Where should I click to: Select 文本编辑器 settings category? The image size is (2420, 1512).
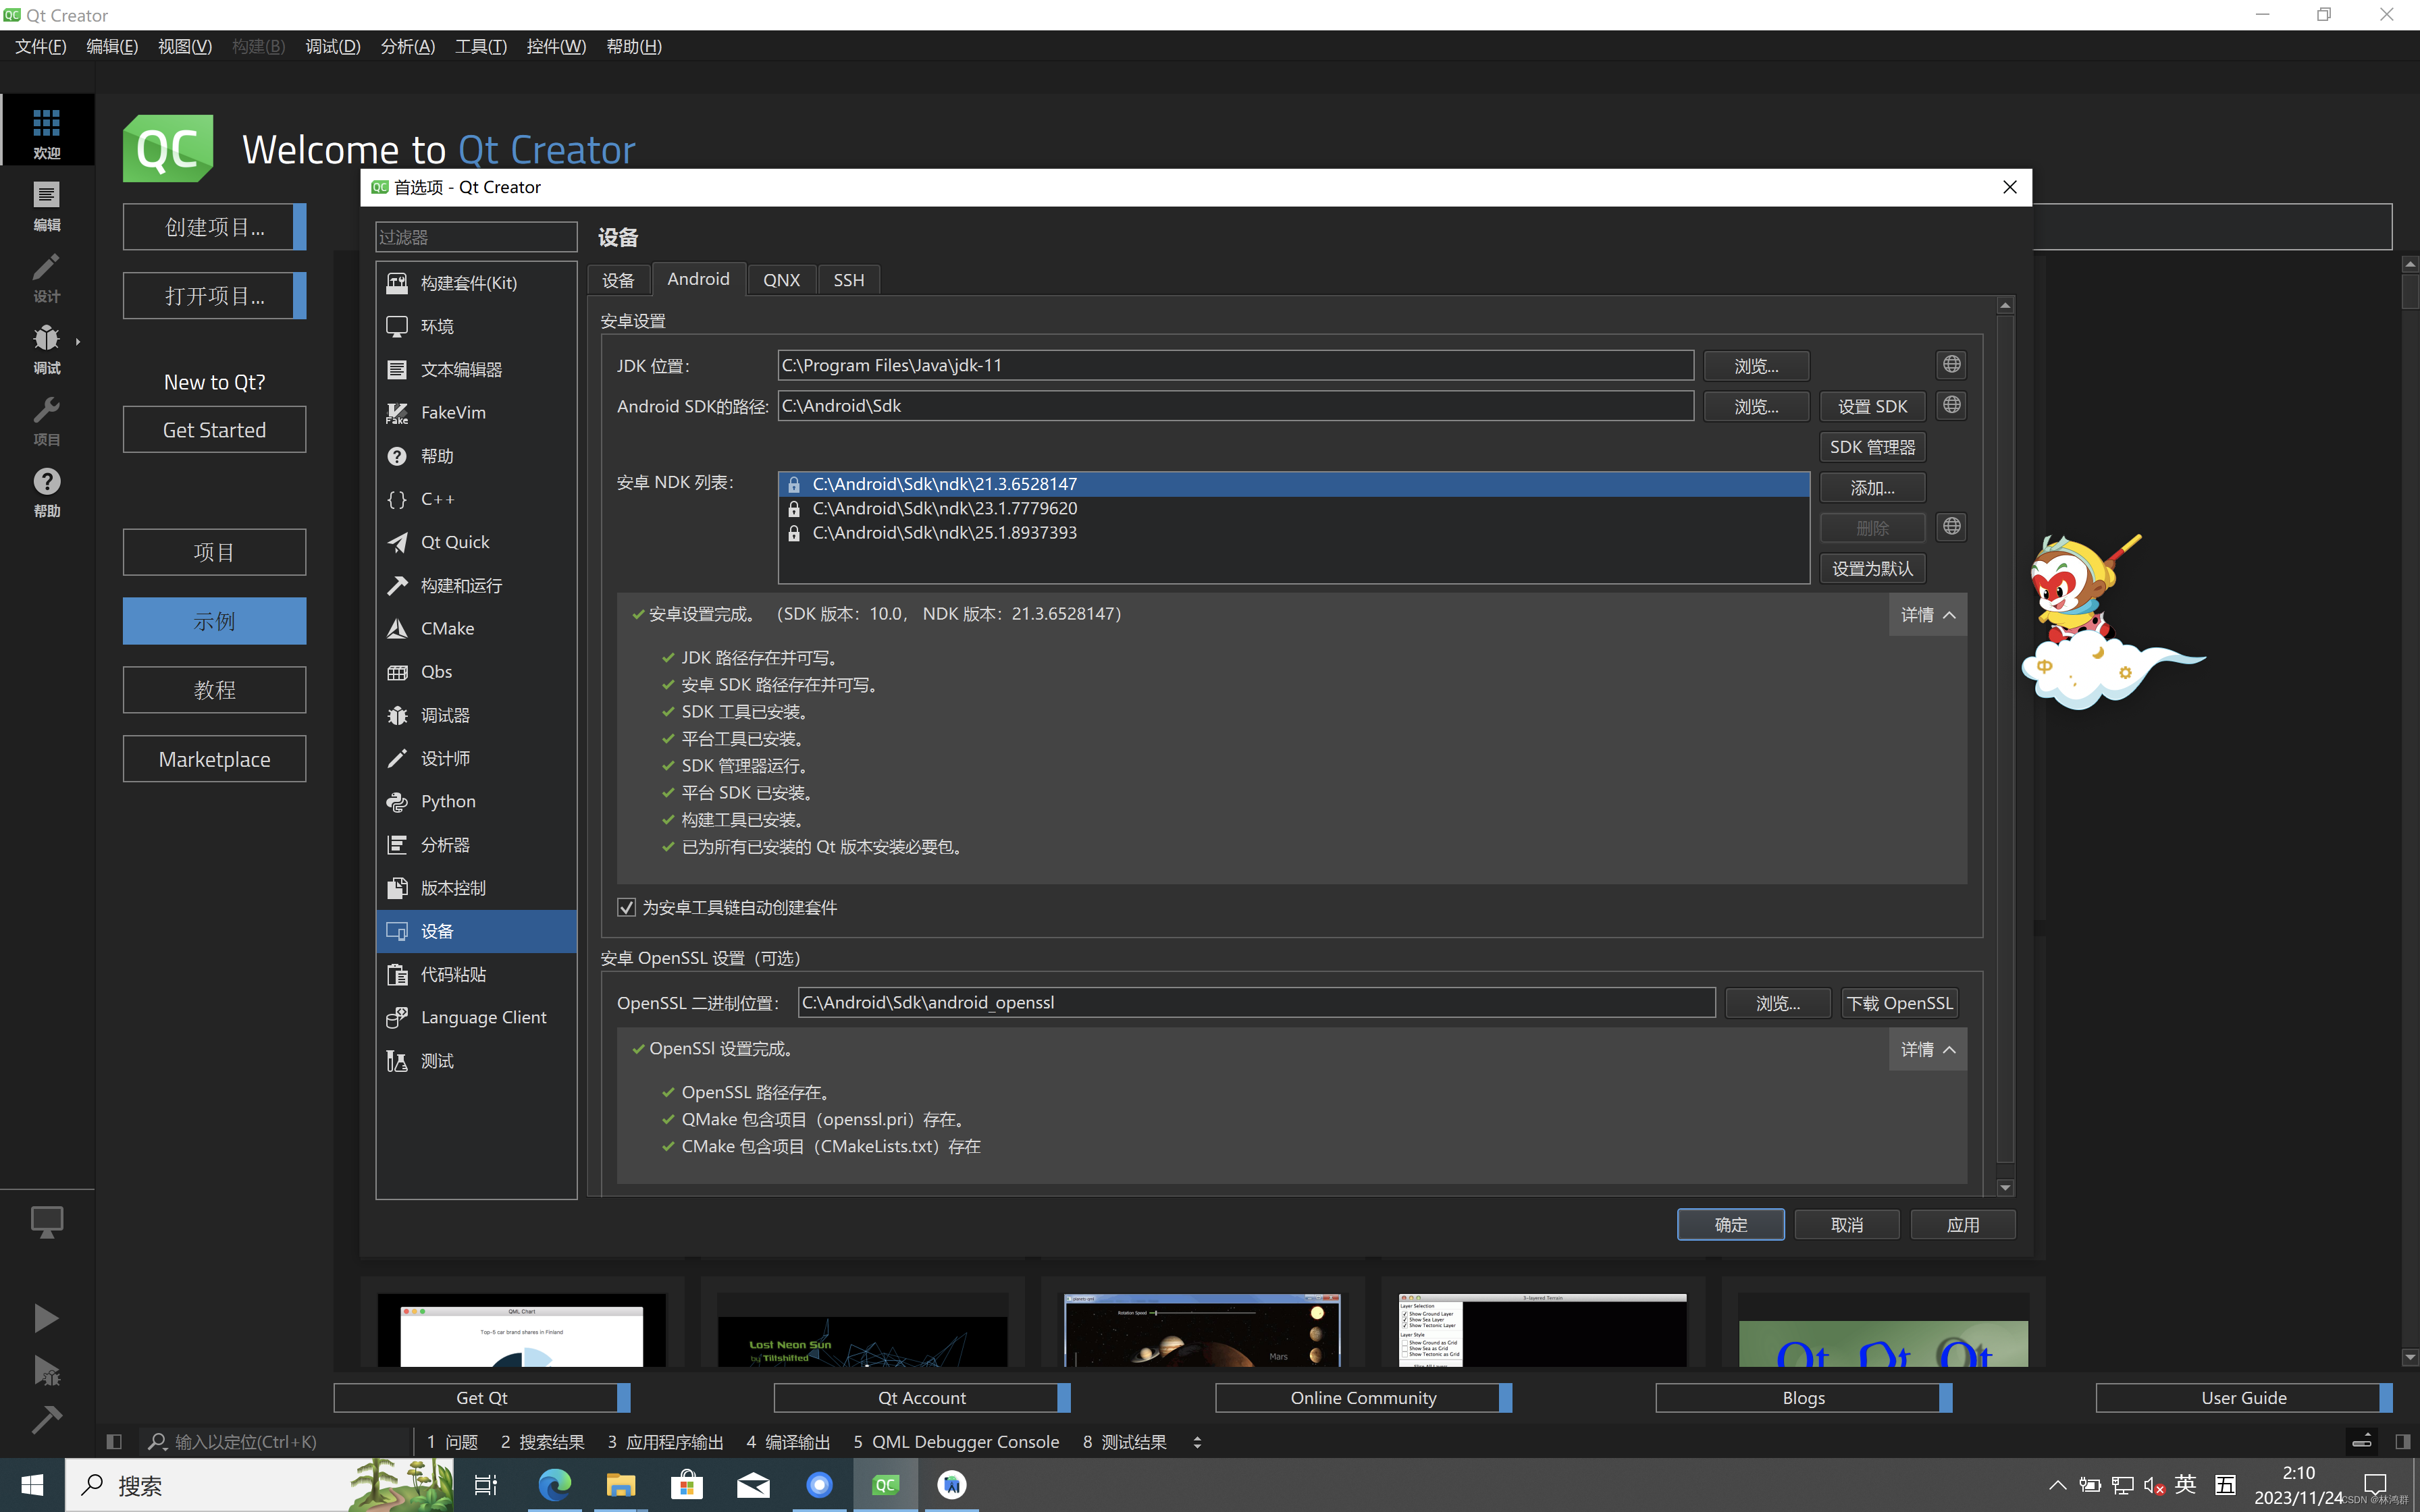click(476, 369)
